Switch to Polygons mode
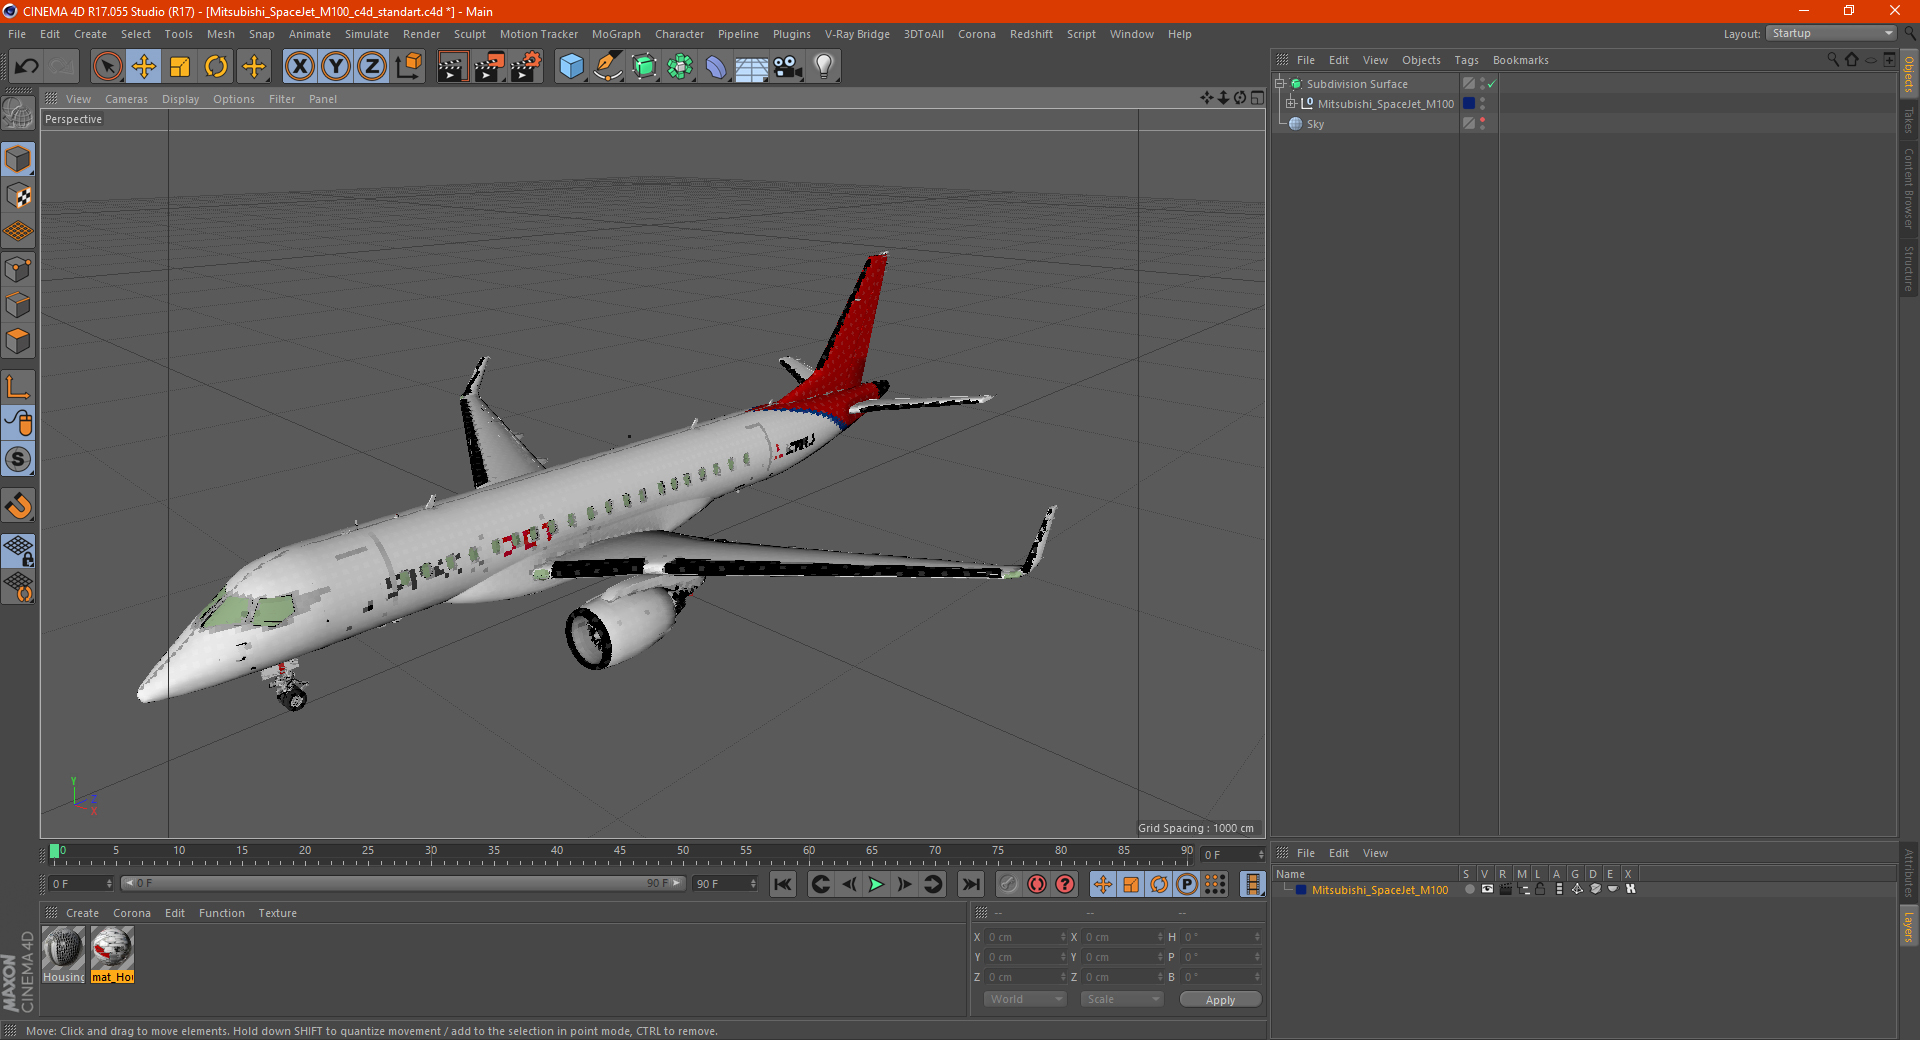Screen dimensions: 1920x1040 [x=19, y=341]
